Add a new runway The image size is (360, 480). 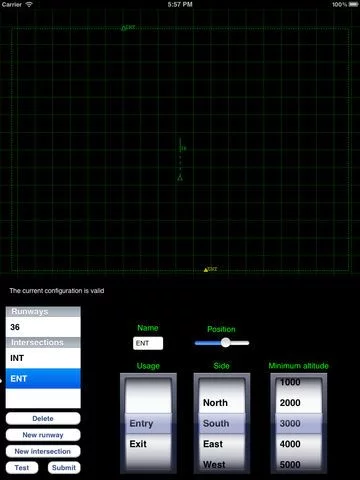(43, 435)
